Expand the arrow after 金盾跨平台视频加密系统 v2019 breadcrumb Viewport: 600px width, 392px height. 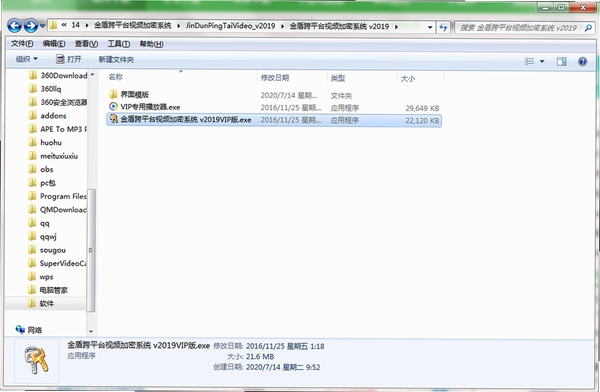pos(396,27)
